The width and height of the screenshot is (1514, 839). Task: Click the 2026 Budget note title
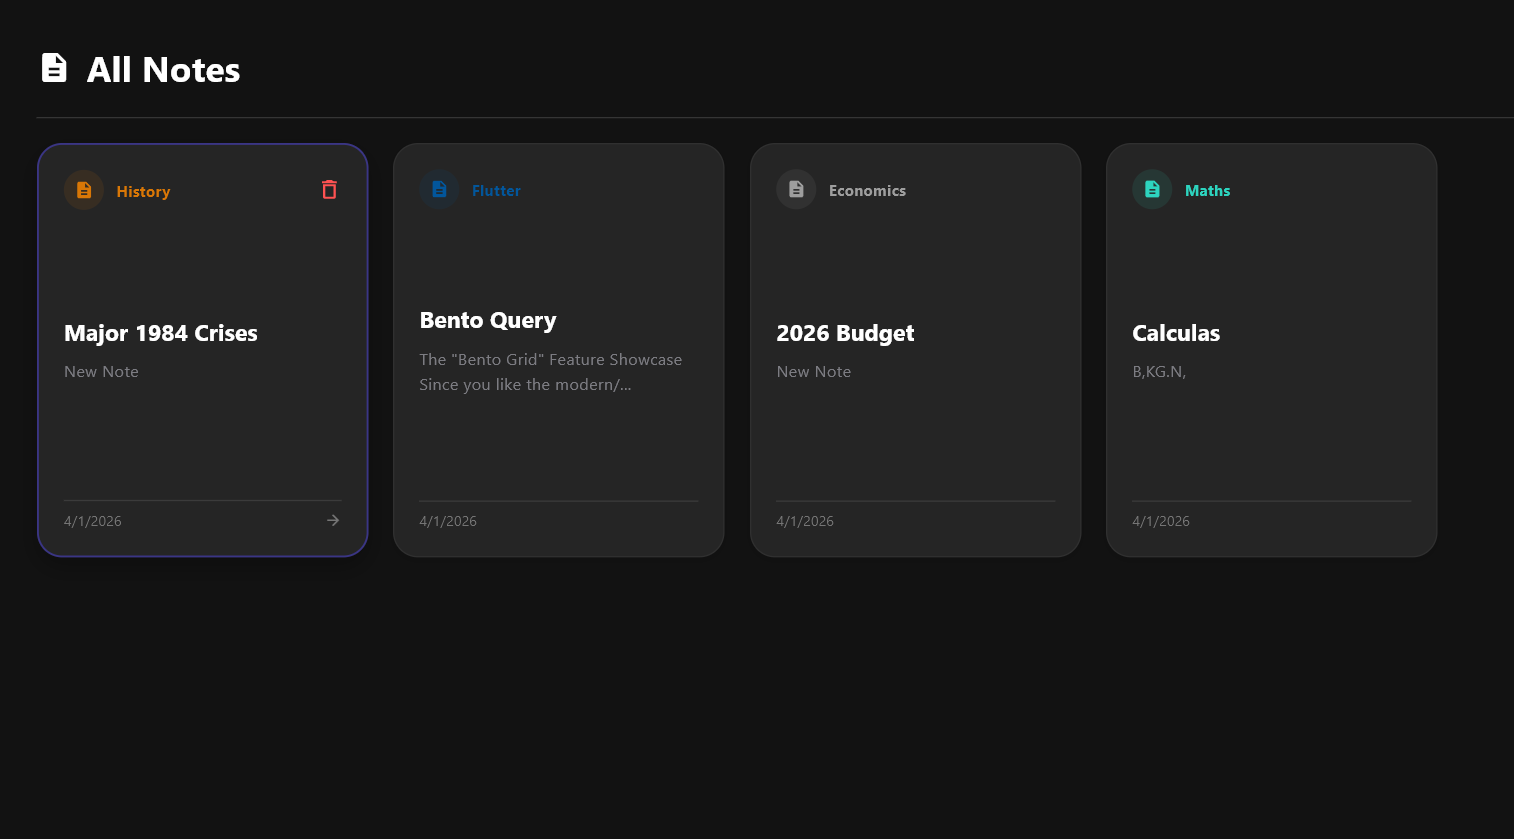click(x=845, y=333)
